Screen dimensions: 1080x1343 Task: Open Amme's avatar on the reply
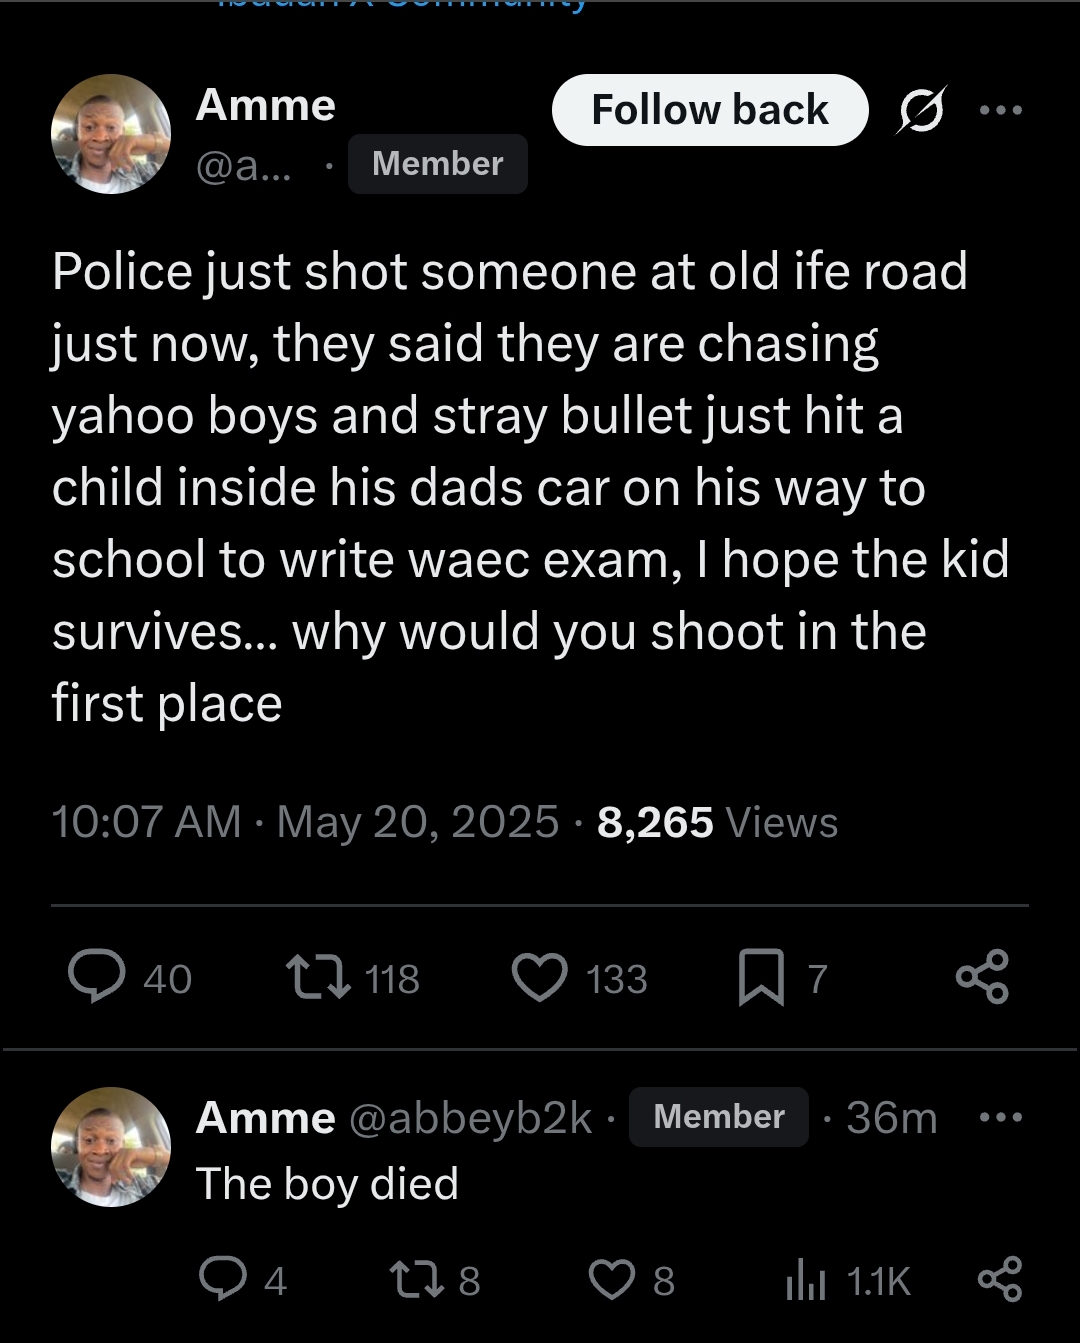(x=111, y=1147)
